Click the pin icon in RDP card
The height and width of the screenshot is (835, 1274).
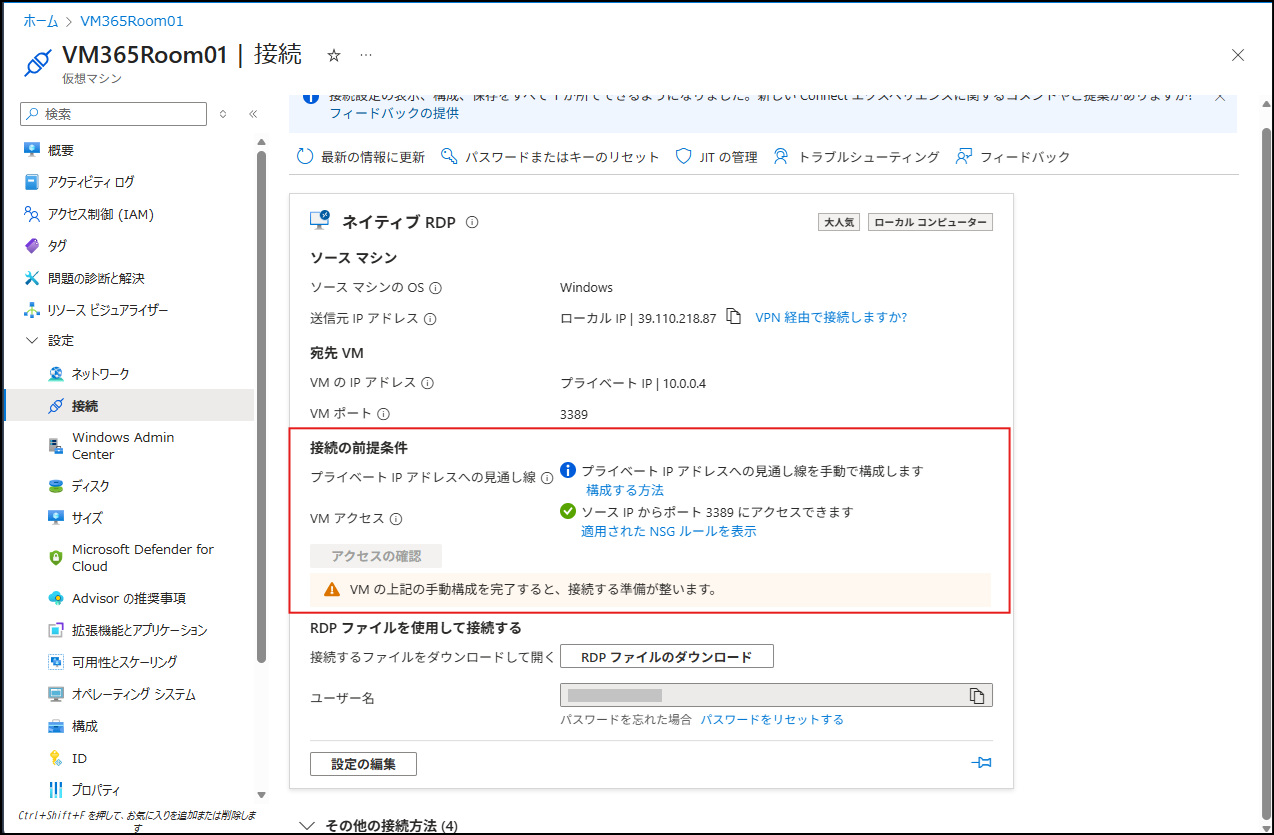[x=981, y=763]
